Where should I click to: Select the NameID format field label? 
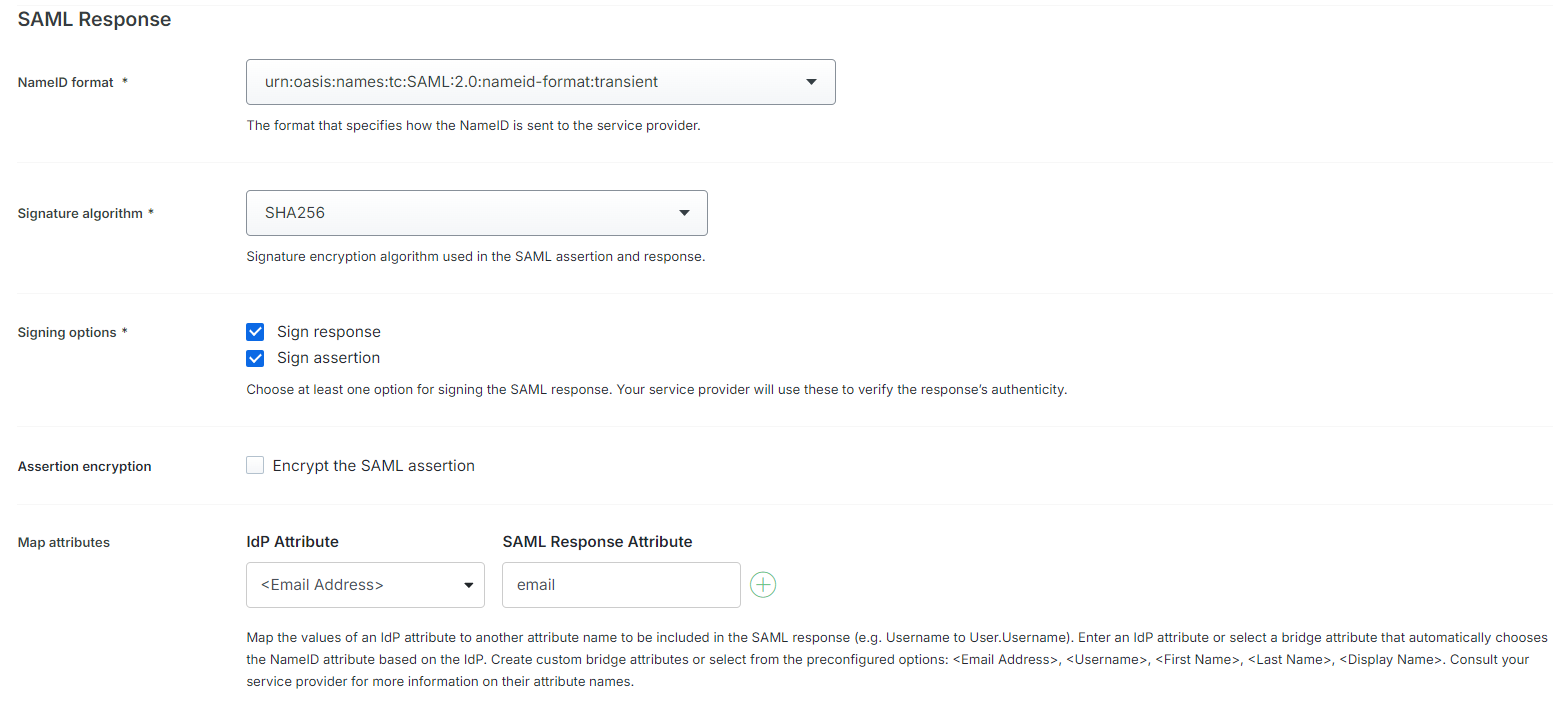point(66,83)
